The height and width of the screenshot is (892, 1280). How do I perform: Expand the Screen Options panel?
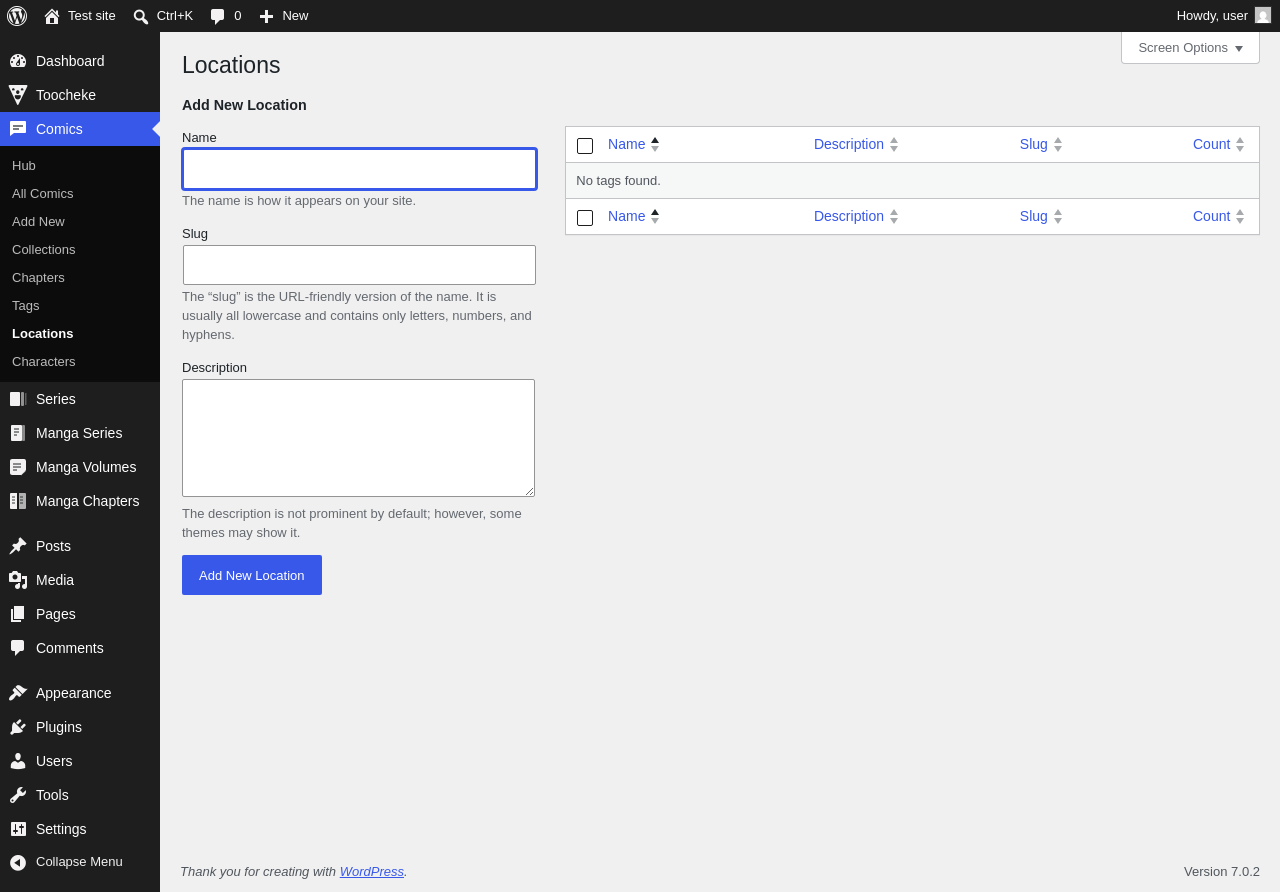click(x=1190, y=48)
